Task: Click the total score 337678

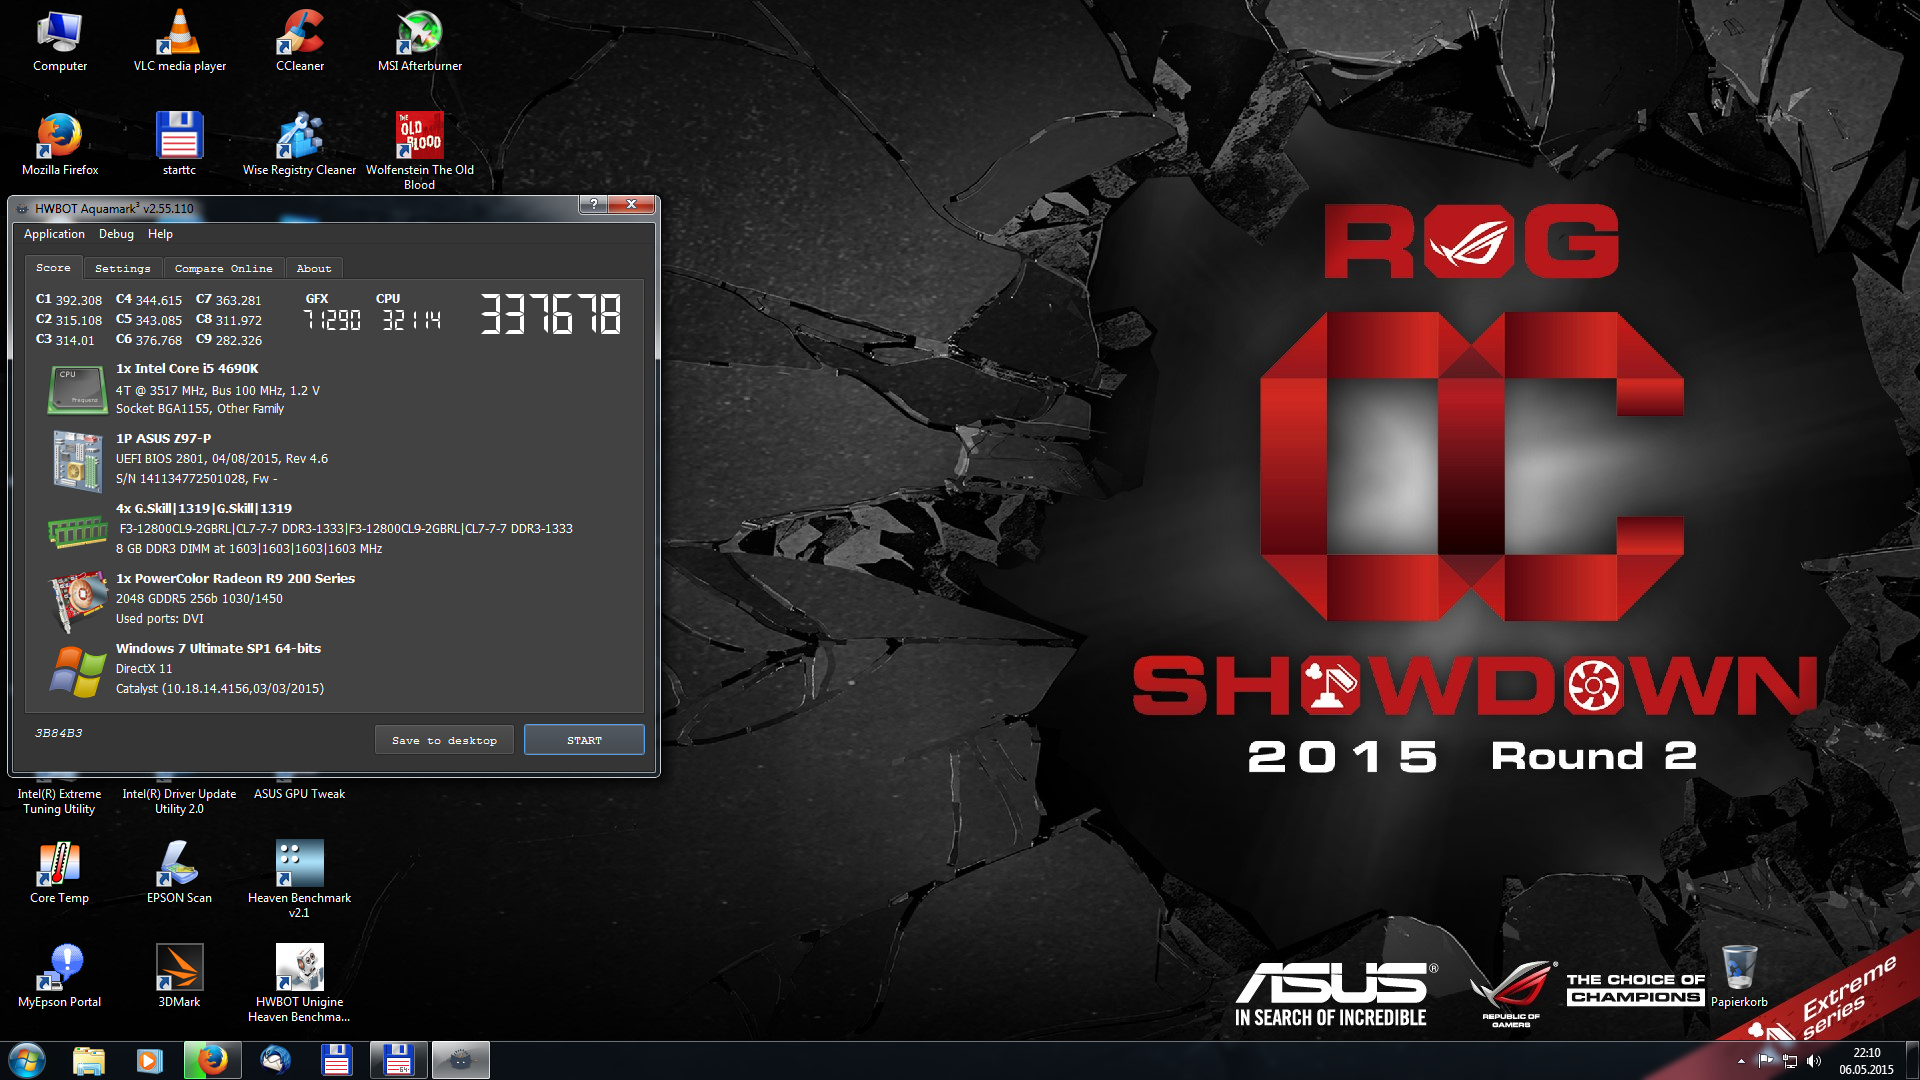Action: [x=551, y=313]
